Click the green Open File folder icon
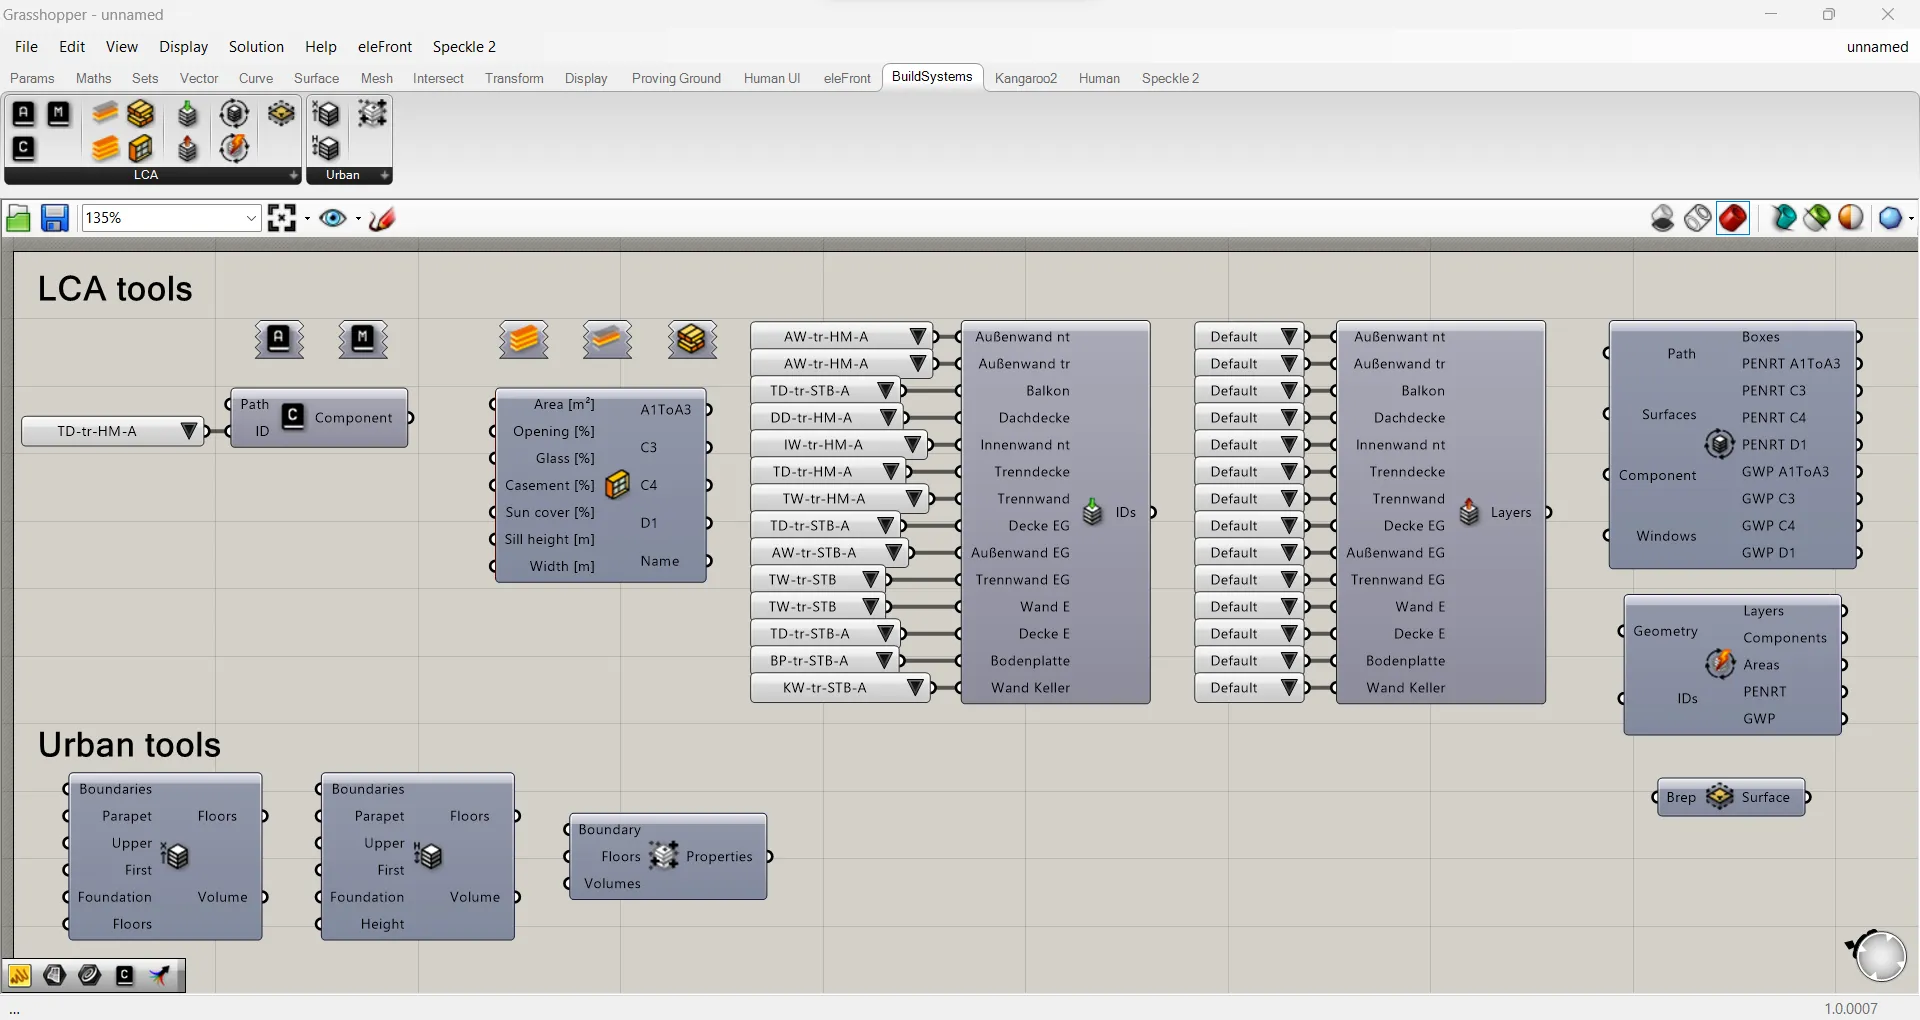 coord(18,218)
